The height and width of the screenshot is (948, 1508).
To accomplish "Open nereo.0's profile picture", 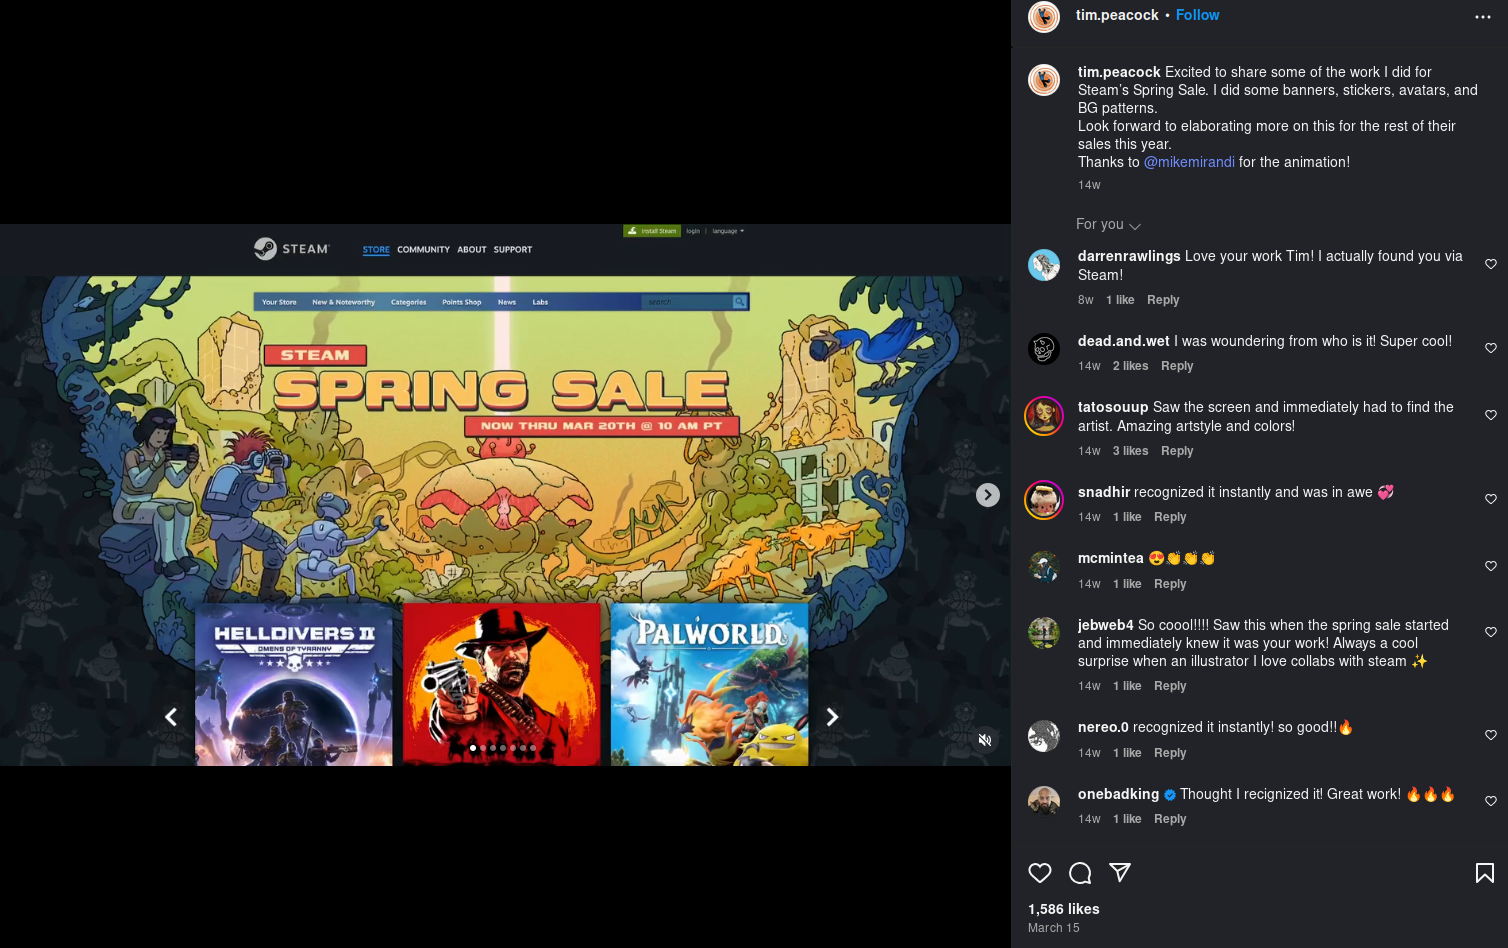I will [1044, 736].
